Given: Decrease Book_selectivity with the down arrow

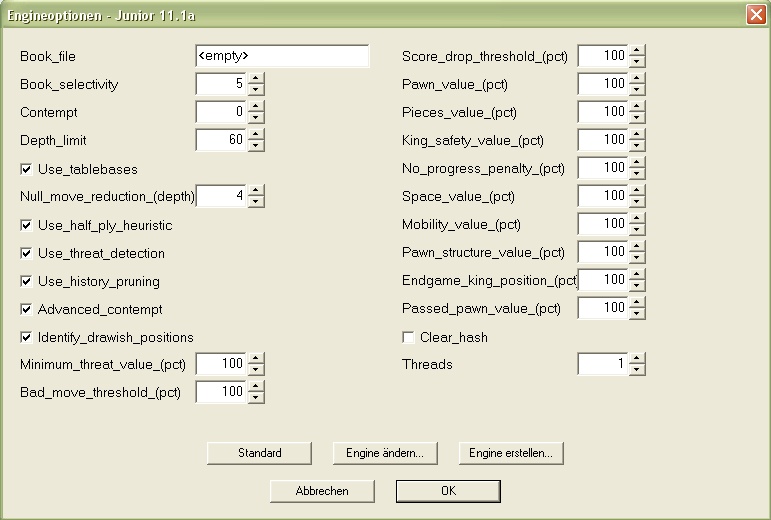Looking at the screenshot, I should [x=256, y=90].
